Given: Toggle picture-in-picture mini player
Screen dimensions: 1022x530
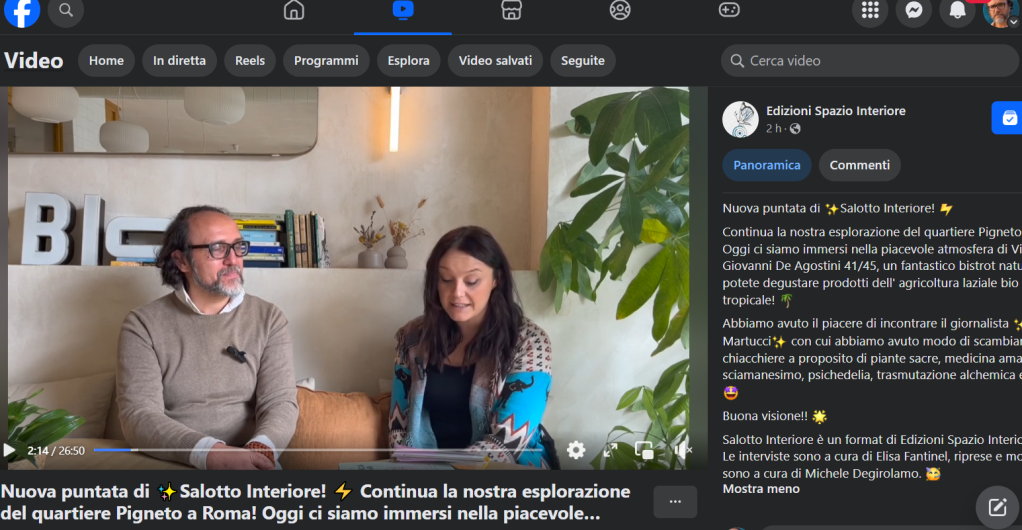Looking at the screenshot, I should pyautogui.click(x=646, y=450).
